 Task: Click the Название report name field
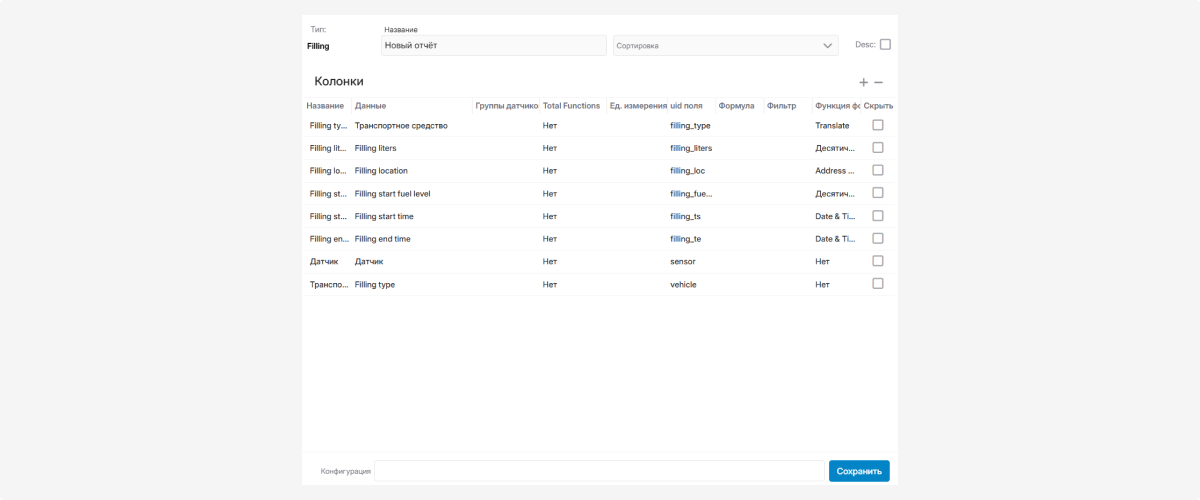494,45
